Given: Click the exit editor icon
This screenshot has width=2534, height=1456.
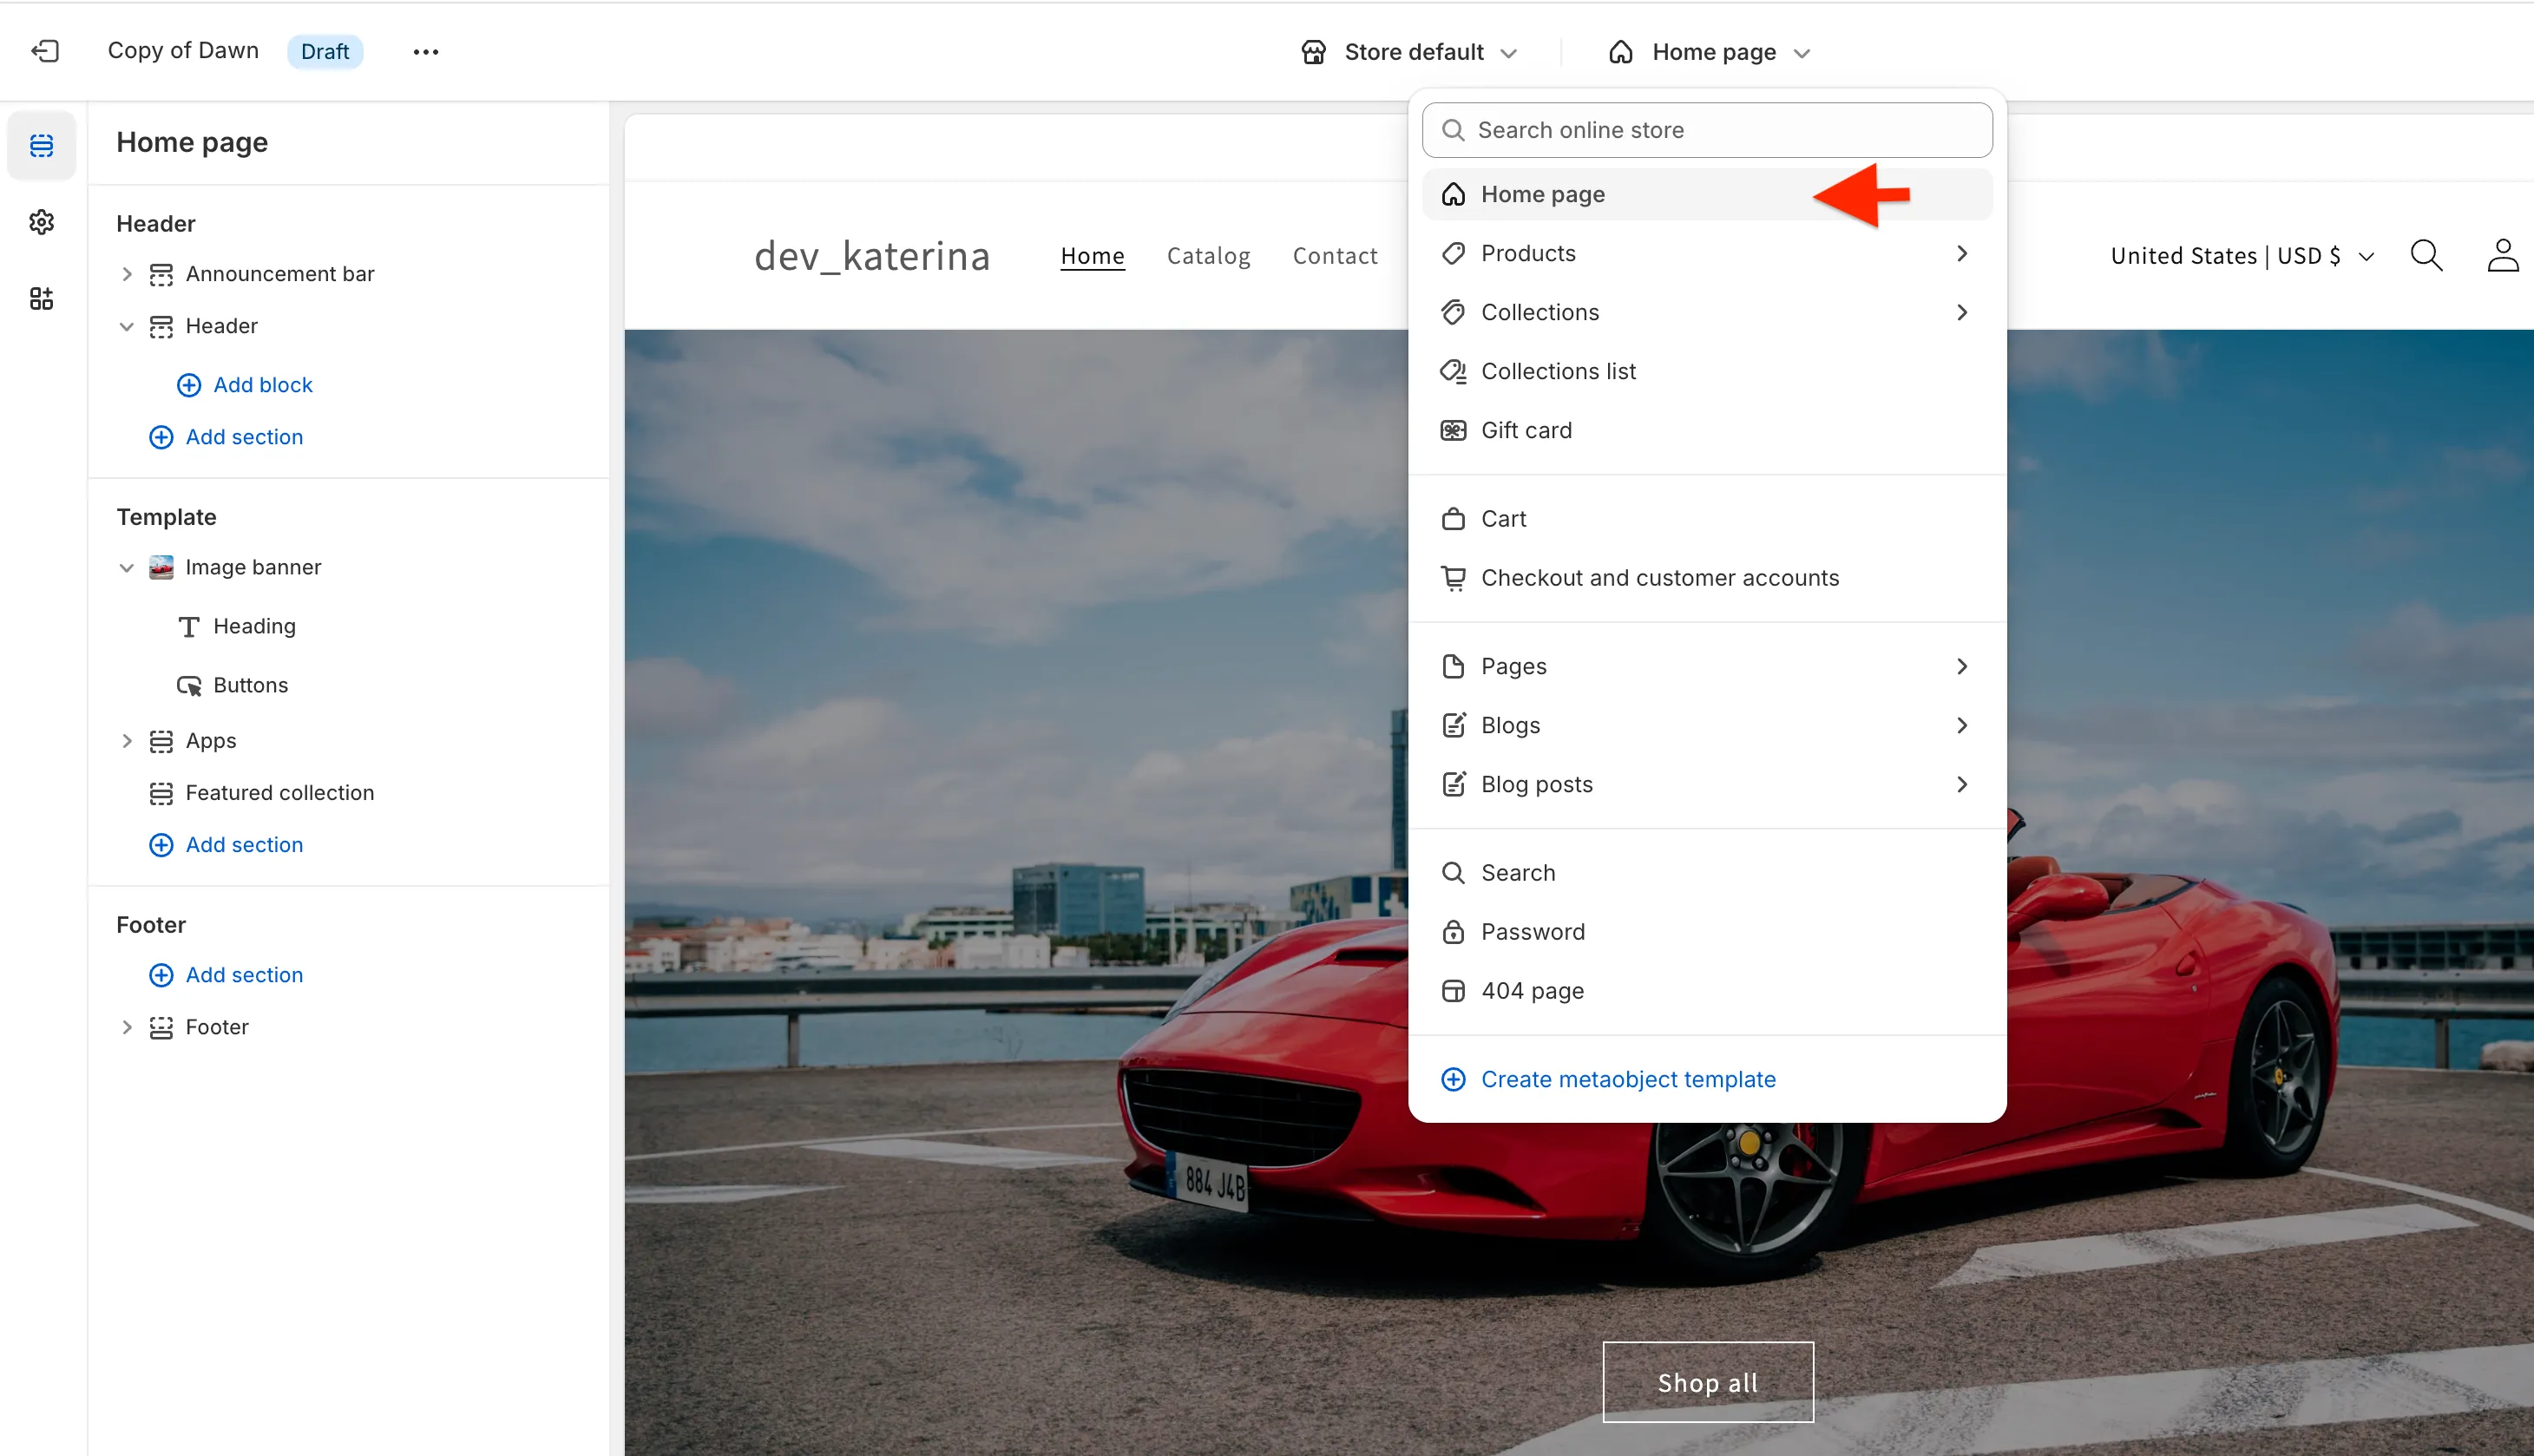Looking at the screenshot, I should 45,51.
